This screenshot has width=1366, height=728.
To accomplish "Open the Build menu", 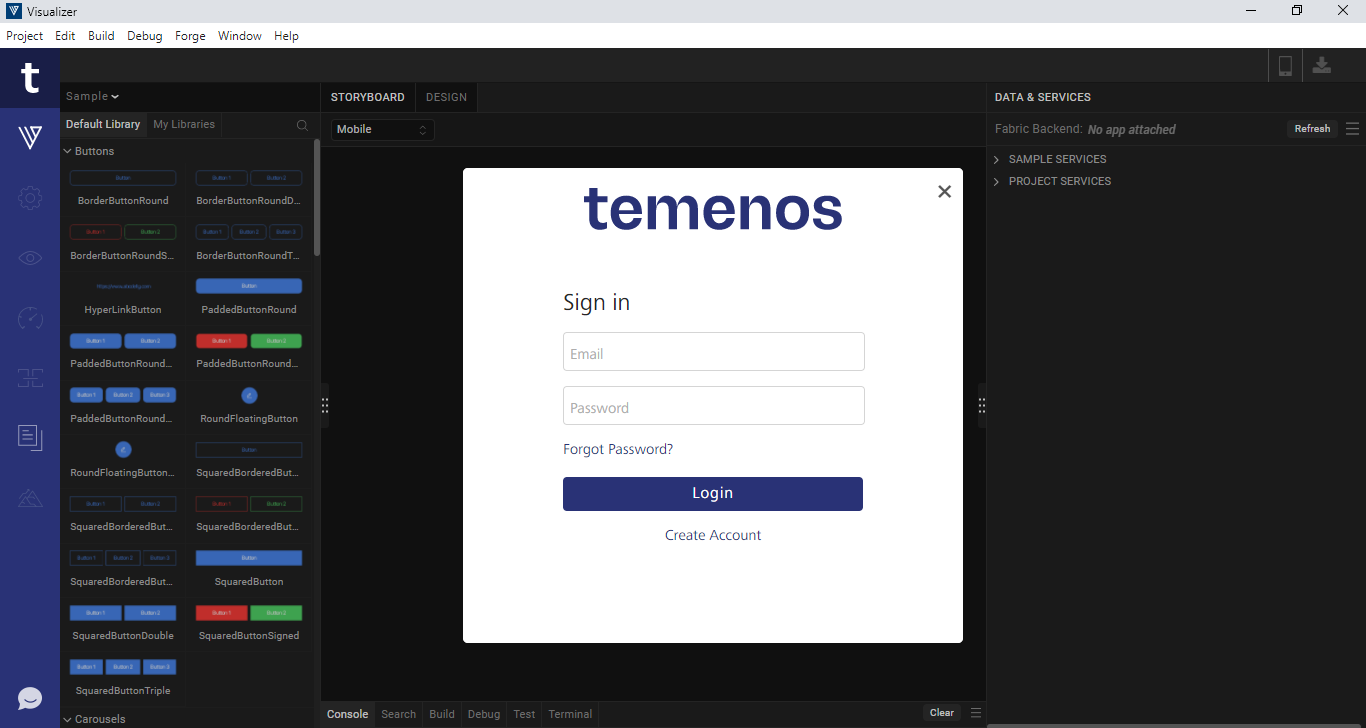I will [101, 36].
